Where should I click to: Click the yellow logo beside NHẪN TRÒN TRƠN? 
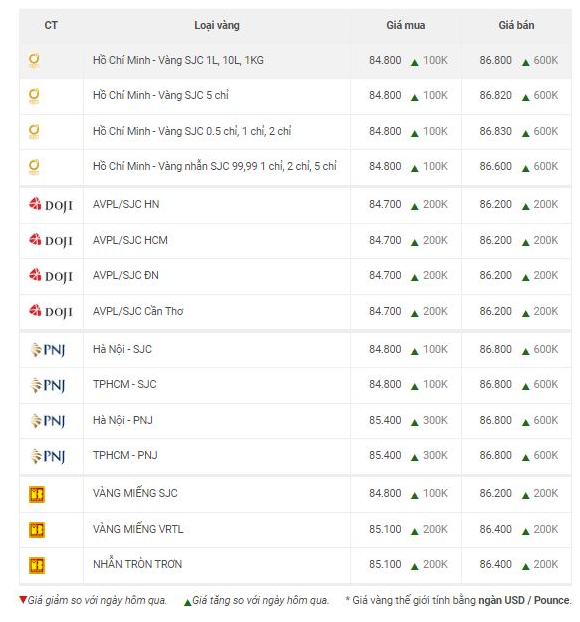[x=37, y=565]
